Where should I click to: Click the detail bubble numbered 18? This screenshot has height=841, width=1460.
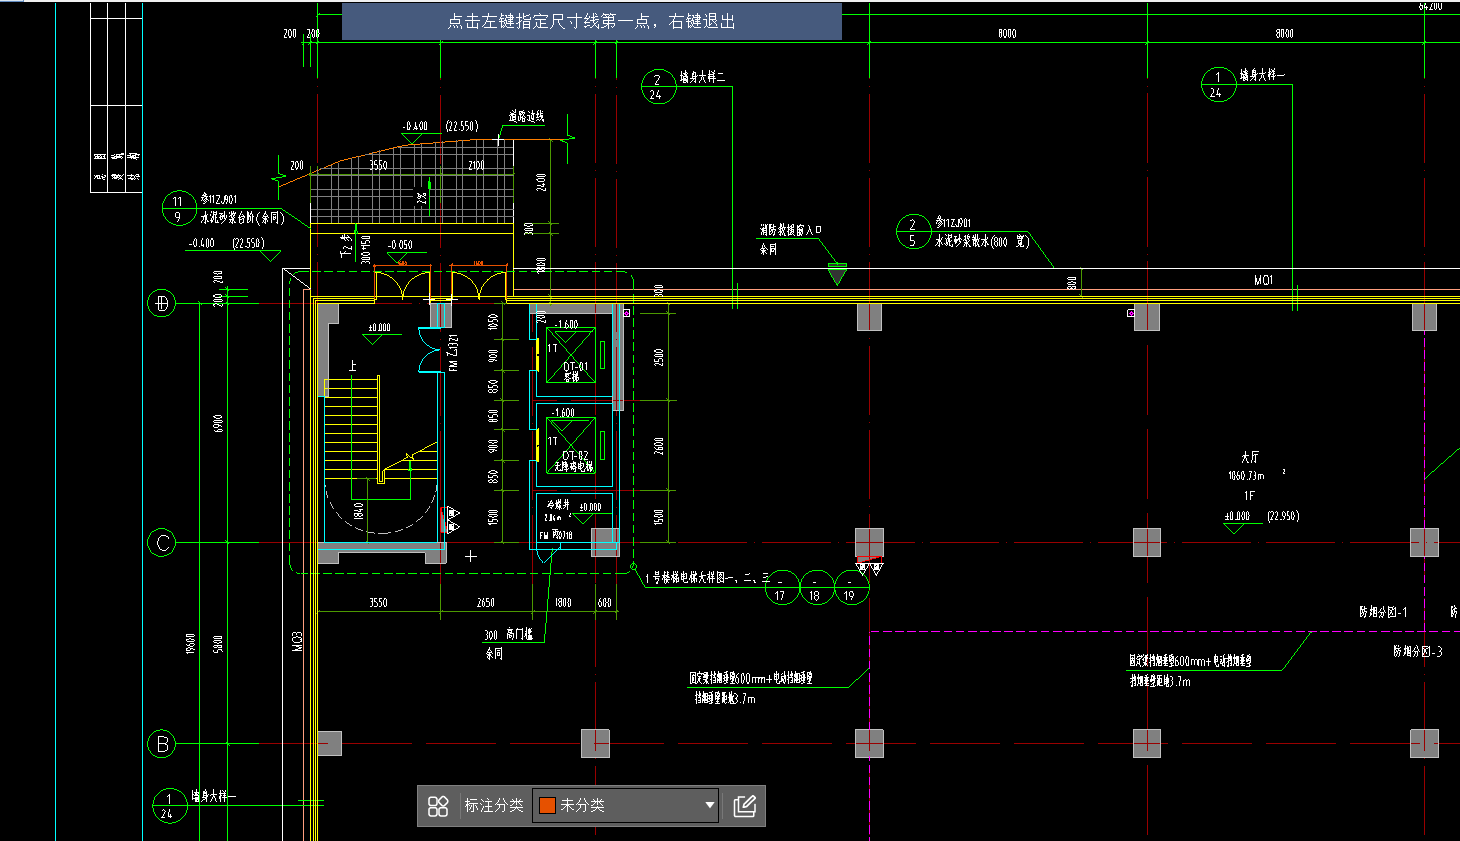[x=815, y=588]
